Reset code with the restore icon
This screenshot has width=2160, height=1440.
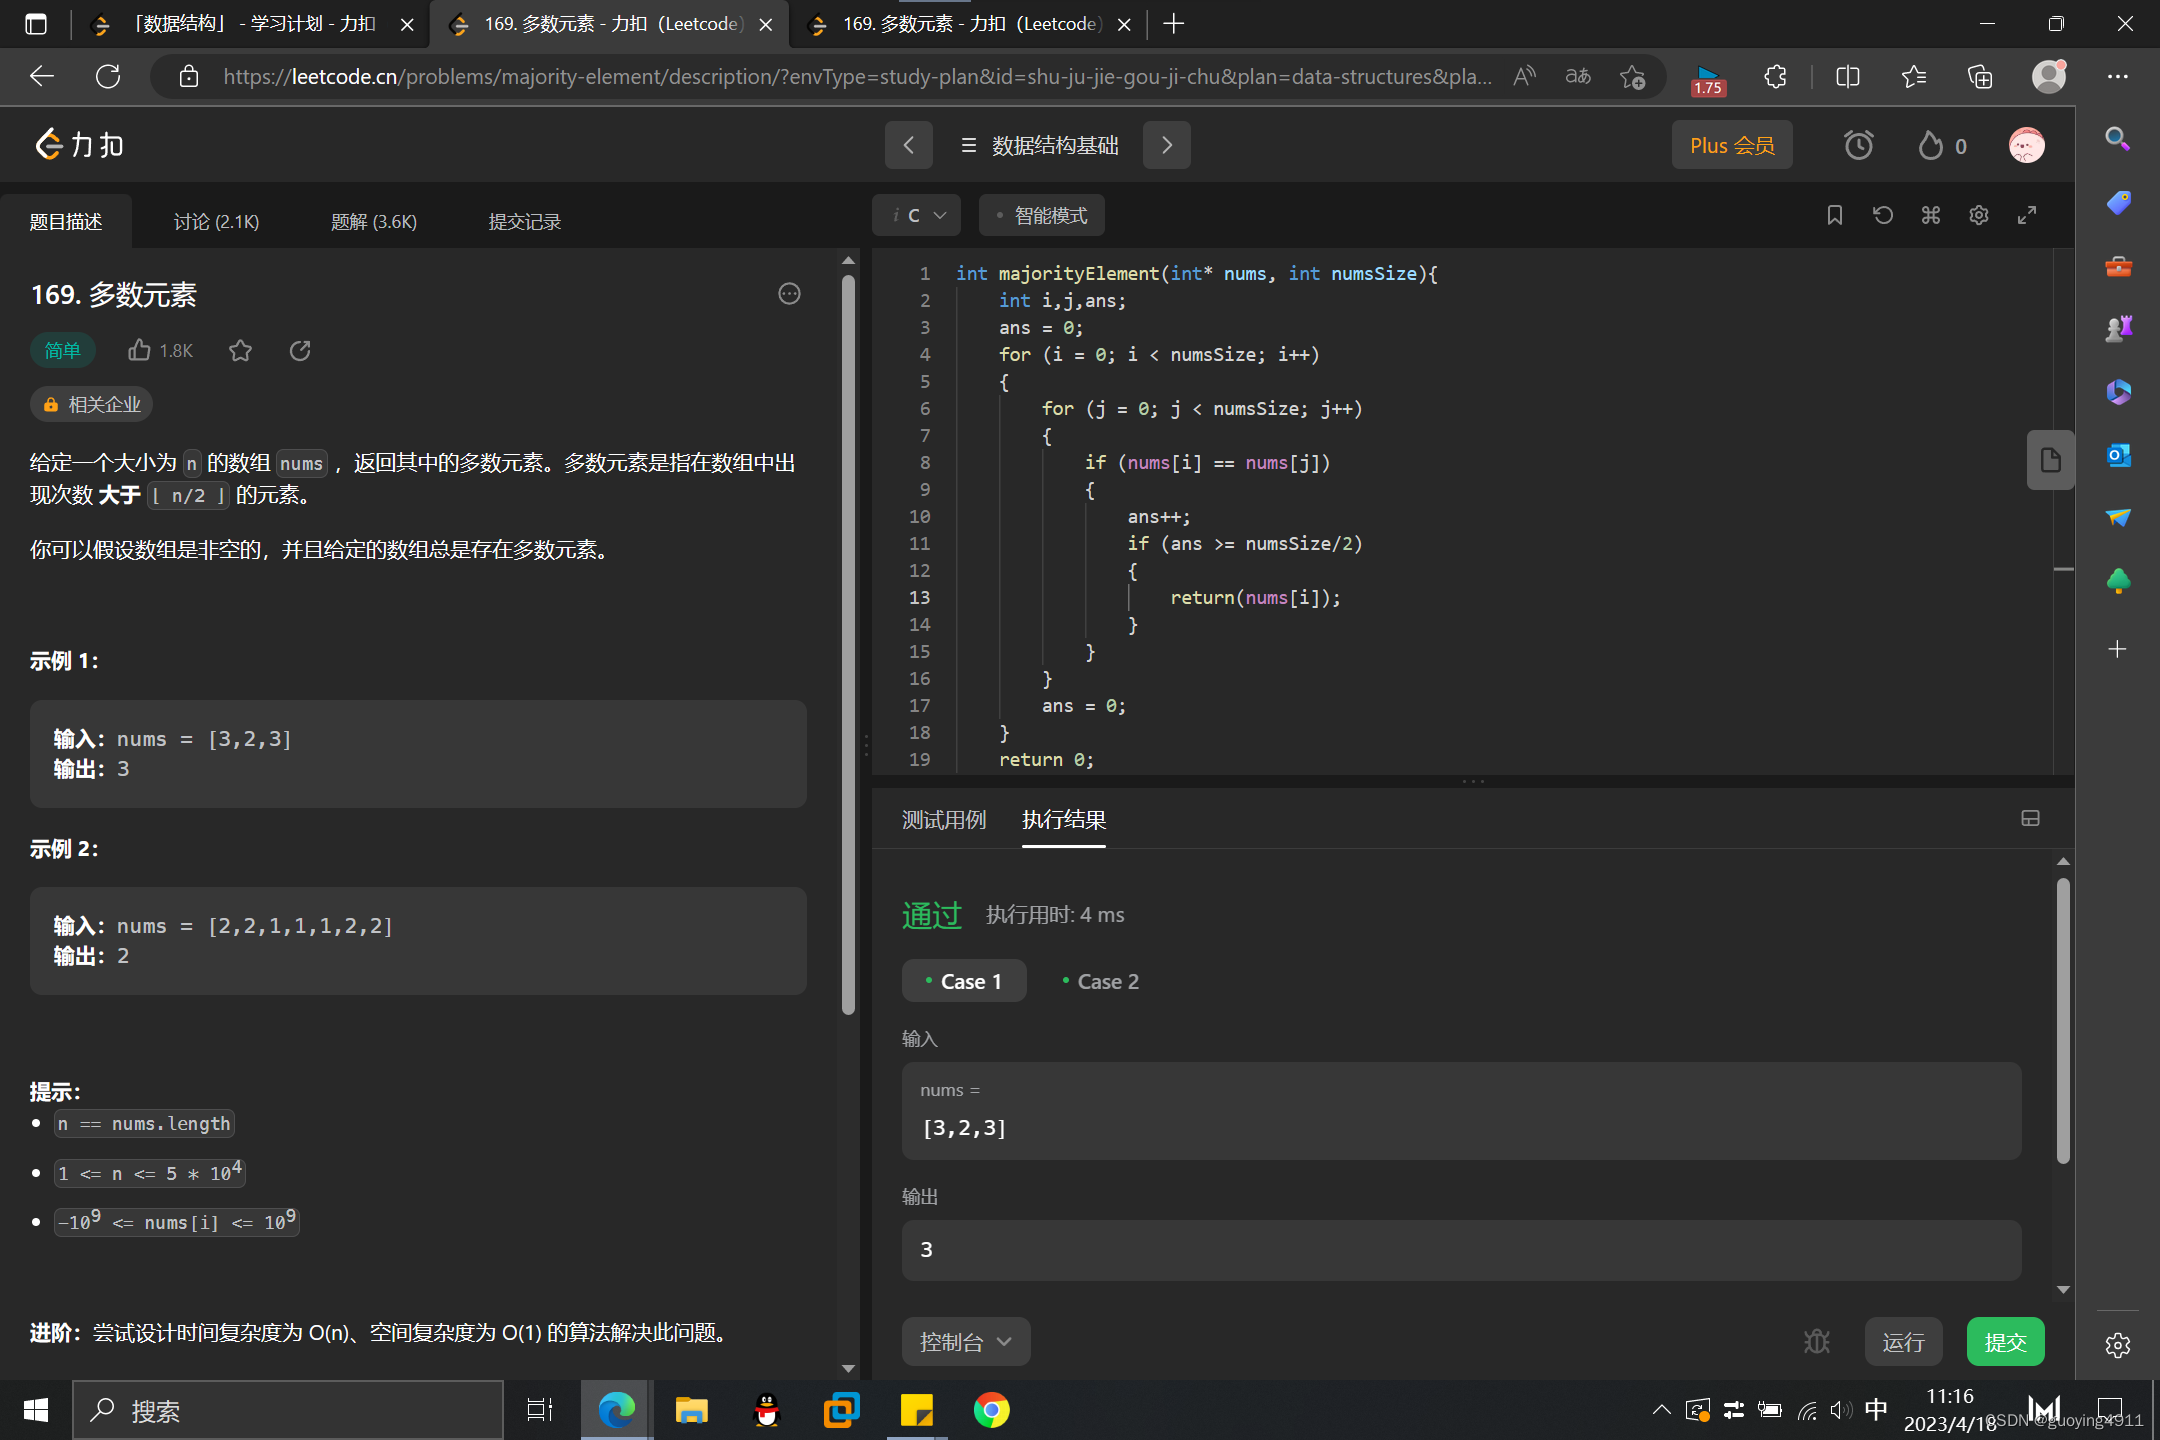(x=1882, y=215)
